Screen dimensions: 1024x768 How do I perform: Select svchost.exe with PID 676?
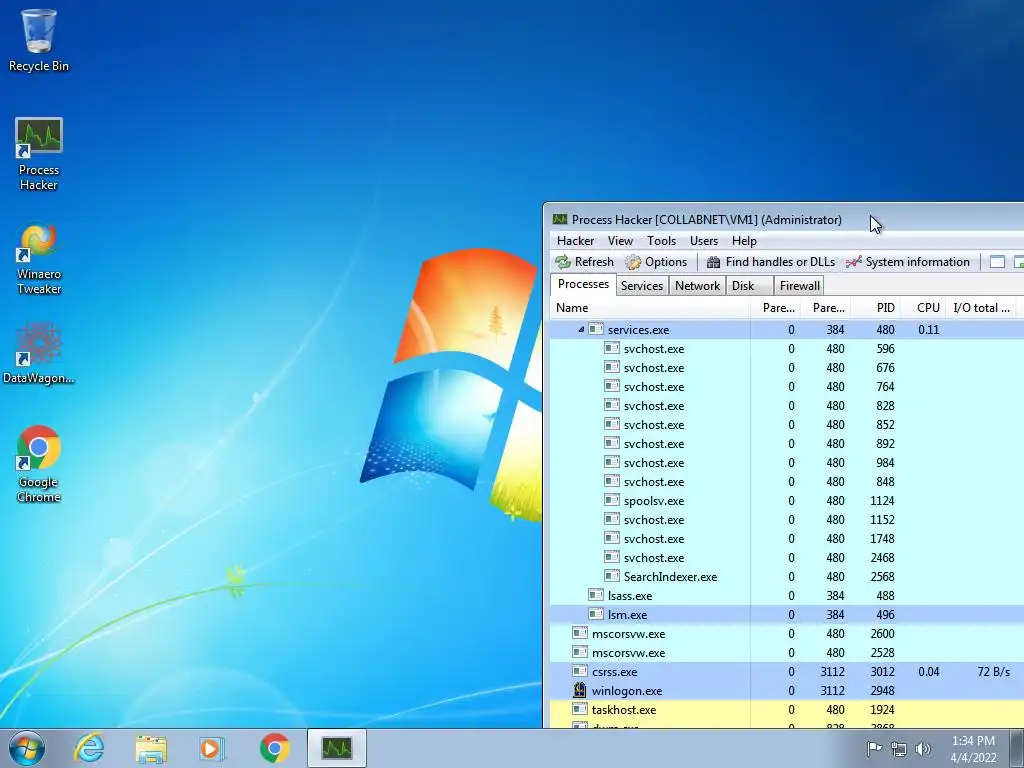787,368
